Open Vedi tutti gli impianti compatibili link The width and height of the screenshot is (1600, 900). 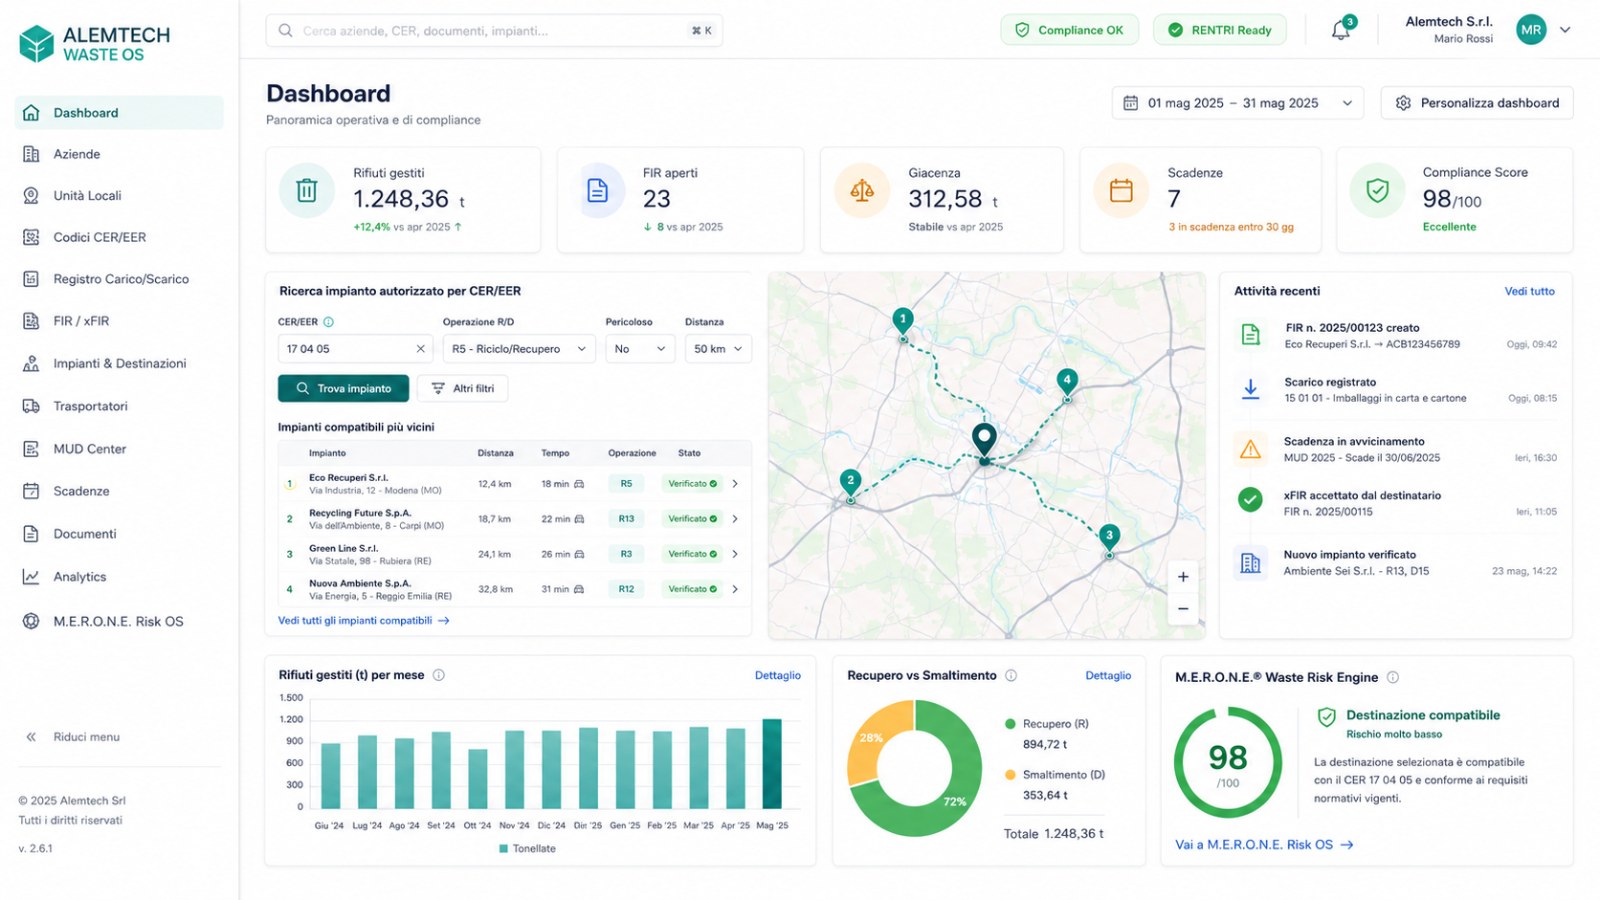pyautogui.click(x=364, y=621)
